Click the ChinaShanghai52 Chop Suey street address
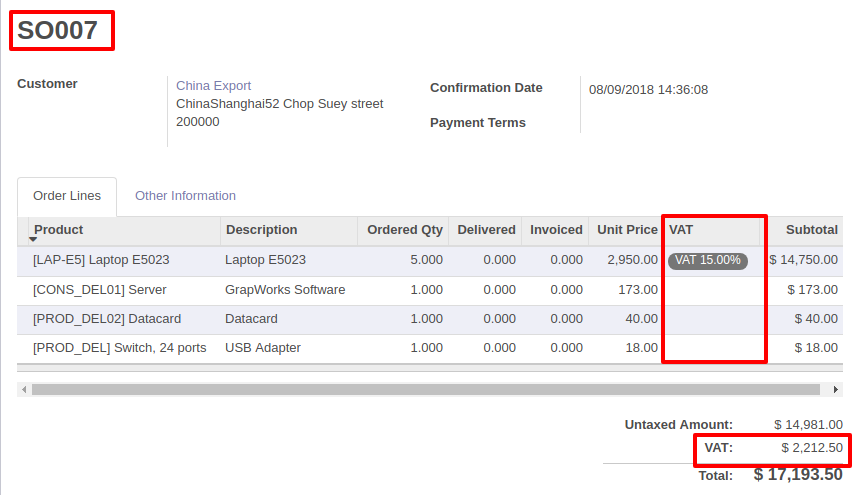The height and width of the screenshot is (495, 856). click(x=280, y=104)
